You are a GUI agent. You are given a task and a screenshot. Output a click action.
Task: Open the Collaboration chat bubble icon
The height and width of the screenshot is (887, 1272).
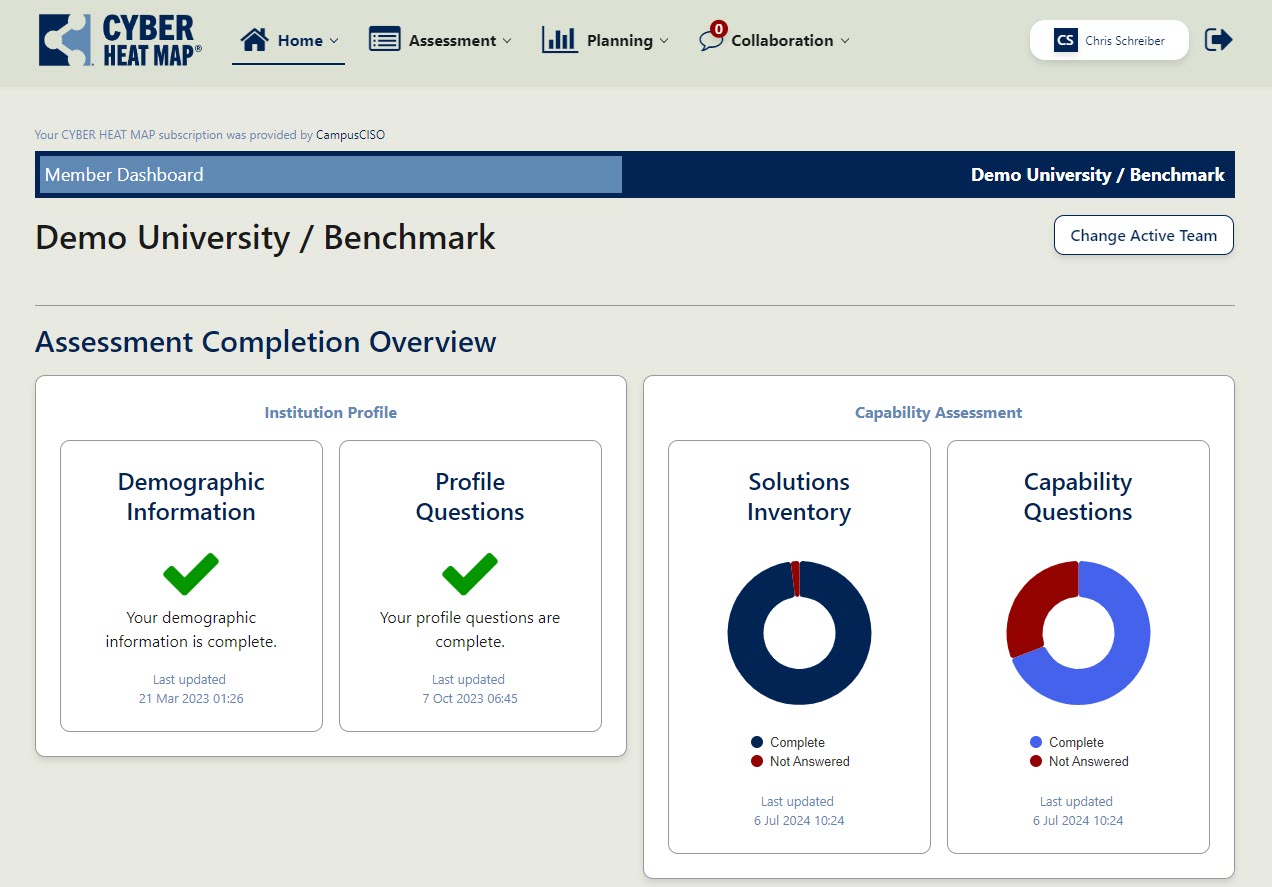pyautogui.click(x=710, y=42)
